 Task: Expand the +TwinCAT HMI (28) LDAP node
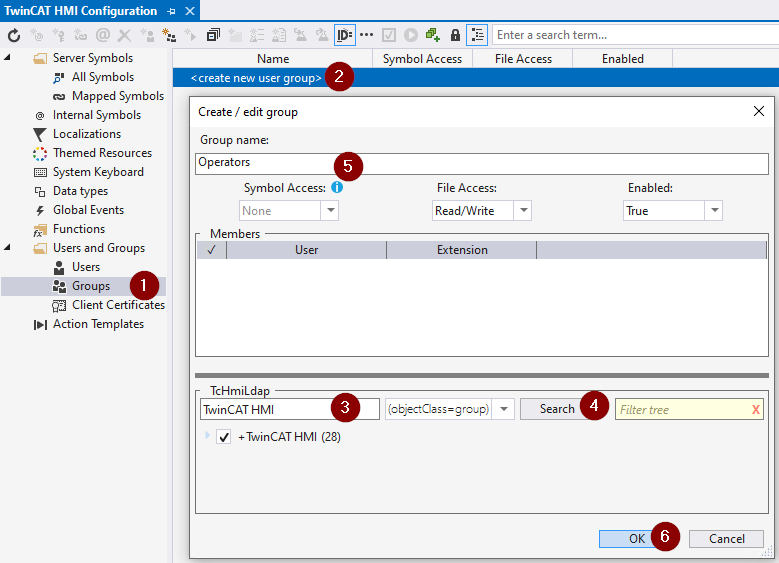coord(207,435)
